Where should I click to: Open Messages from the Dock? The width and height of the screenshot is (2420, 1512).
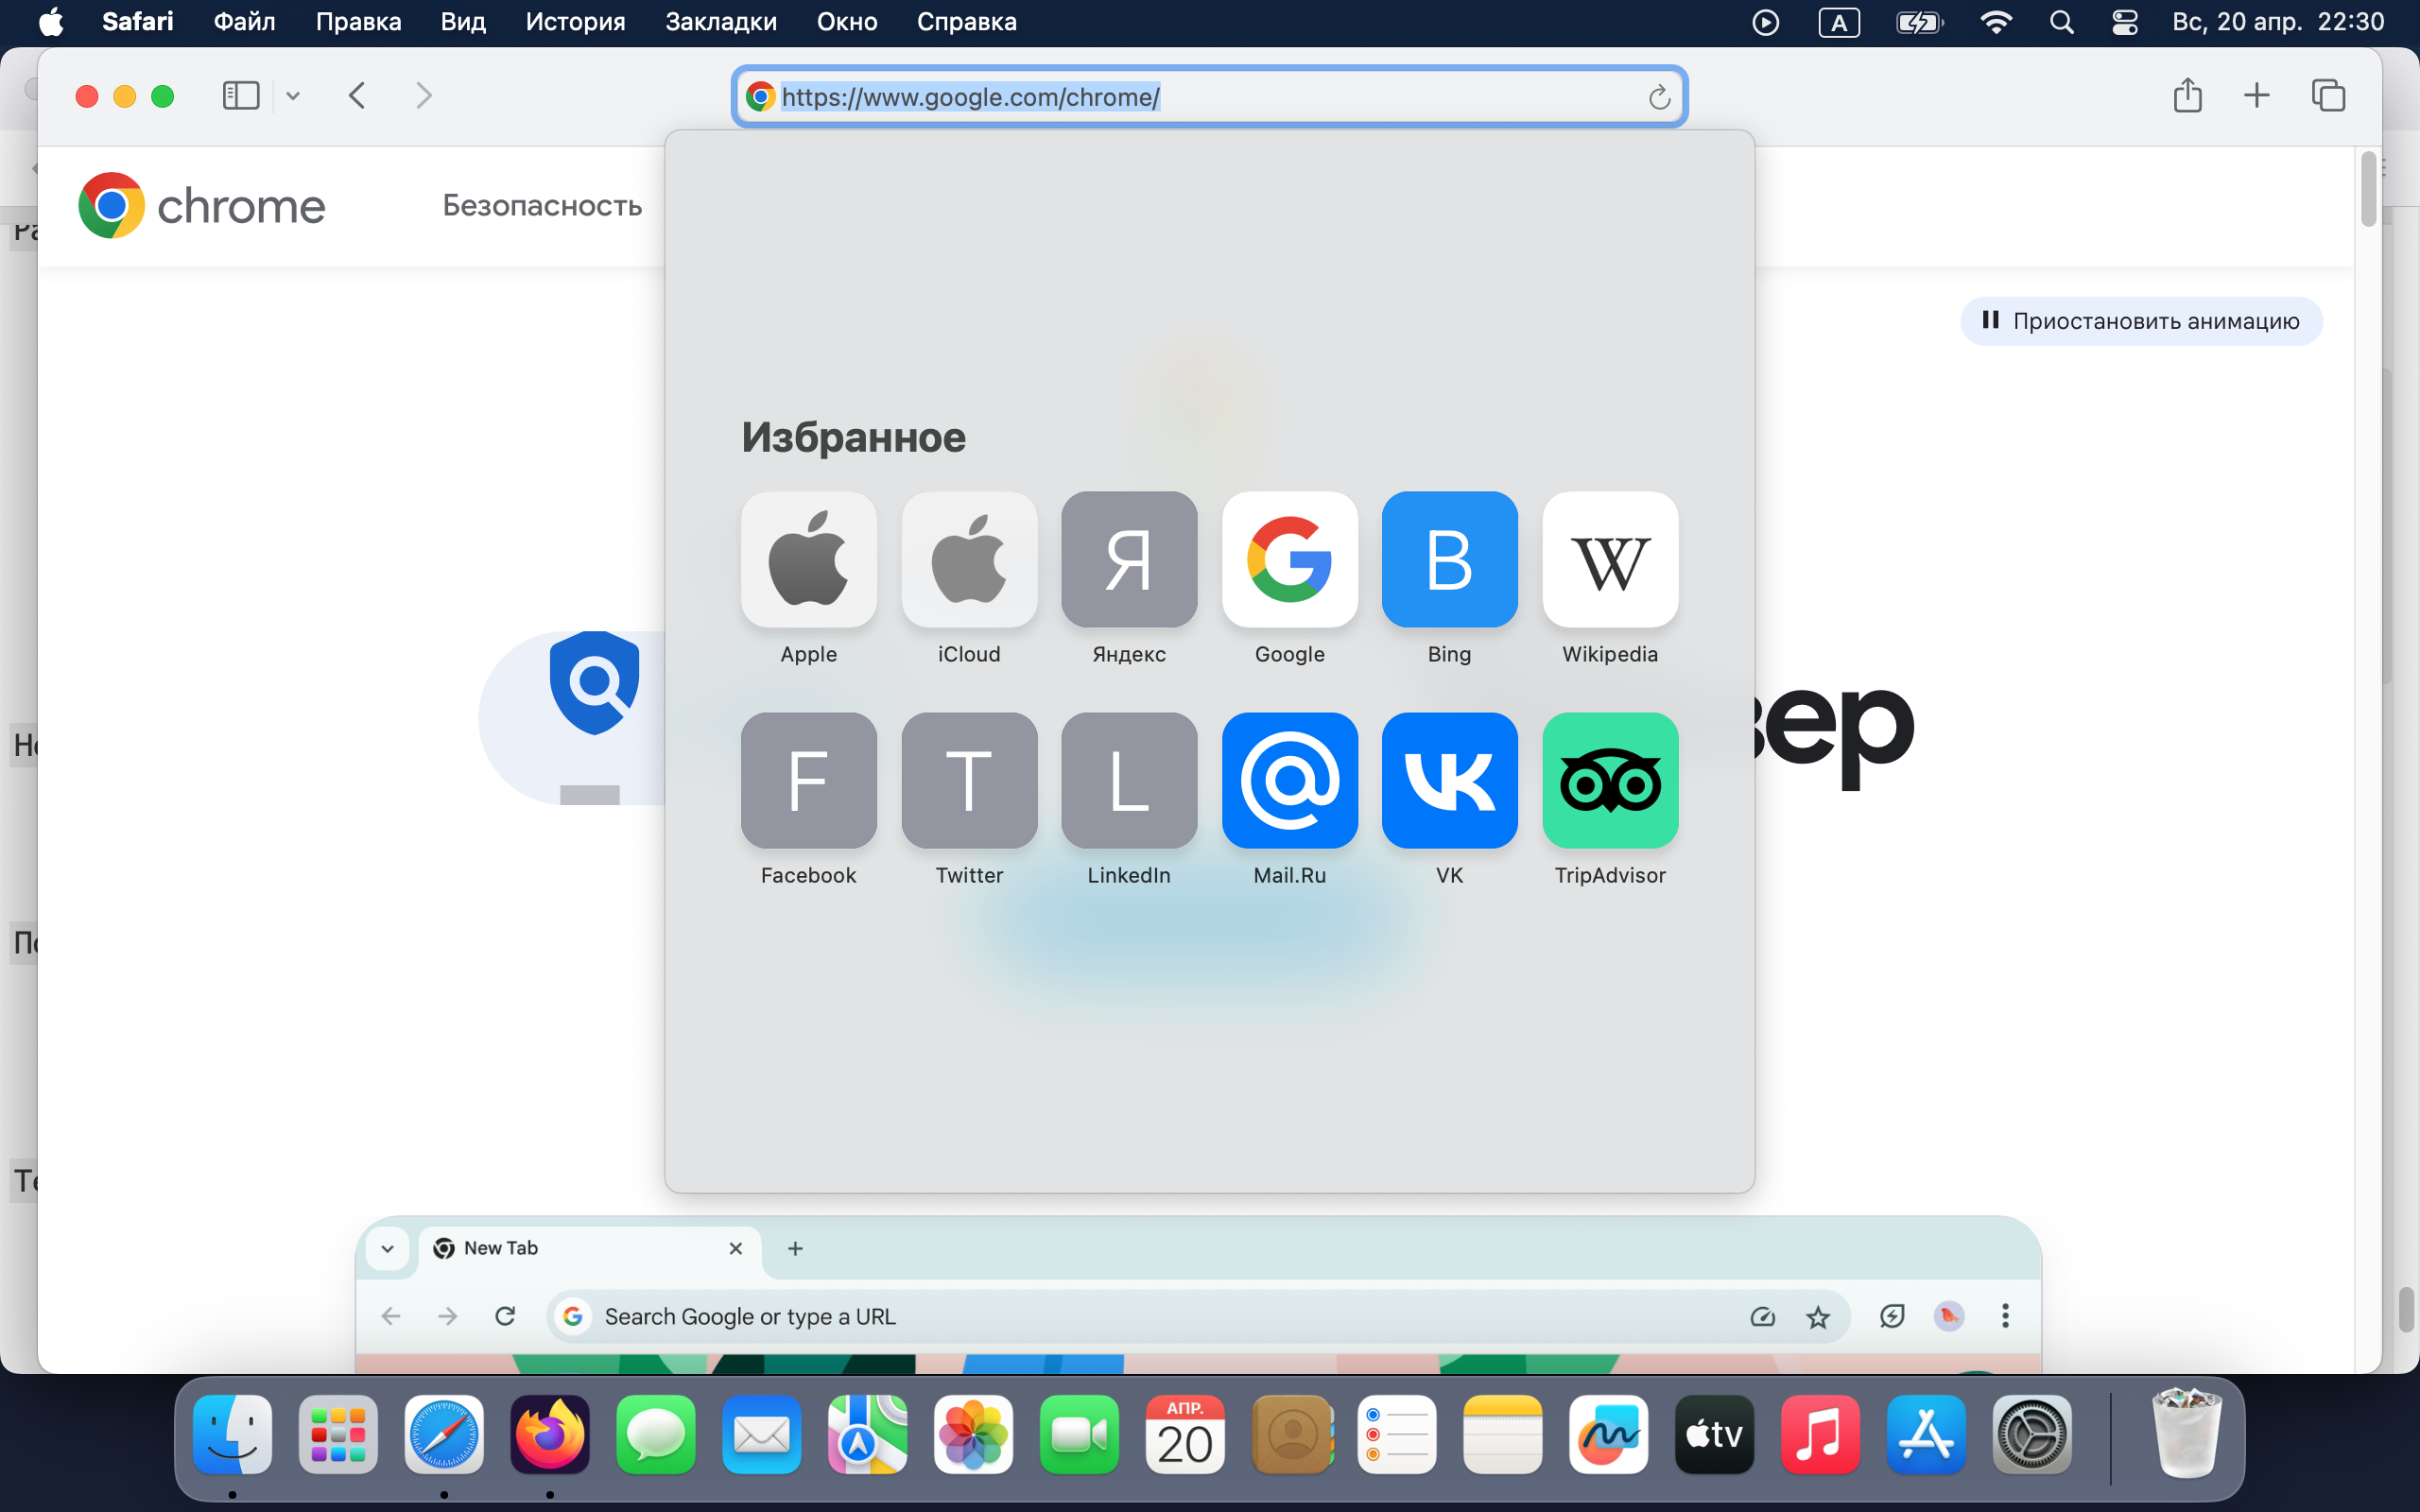tap(656, 1434)
